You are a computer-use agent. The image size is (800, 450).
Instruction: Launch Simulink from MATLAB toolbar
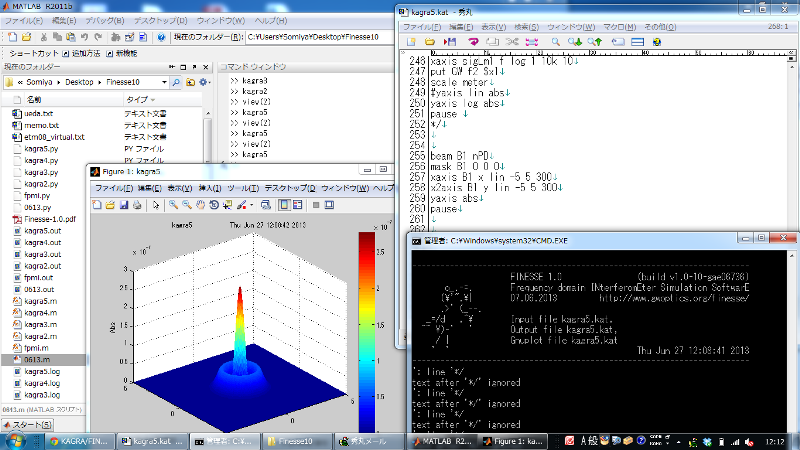115,37
